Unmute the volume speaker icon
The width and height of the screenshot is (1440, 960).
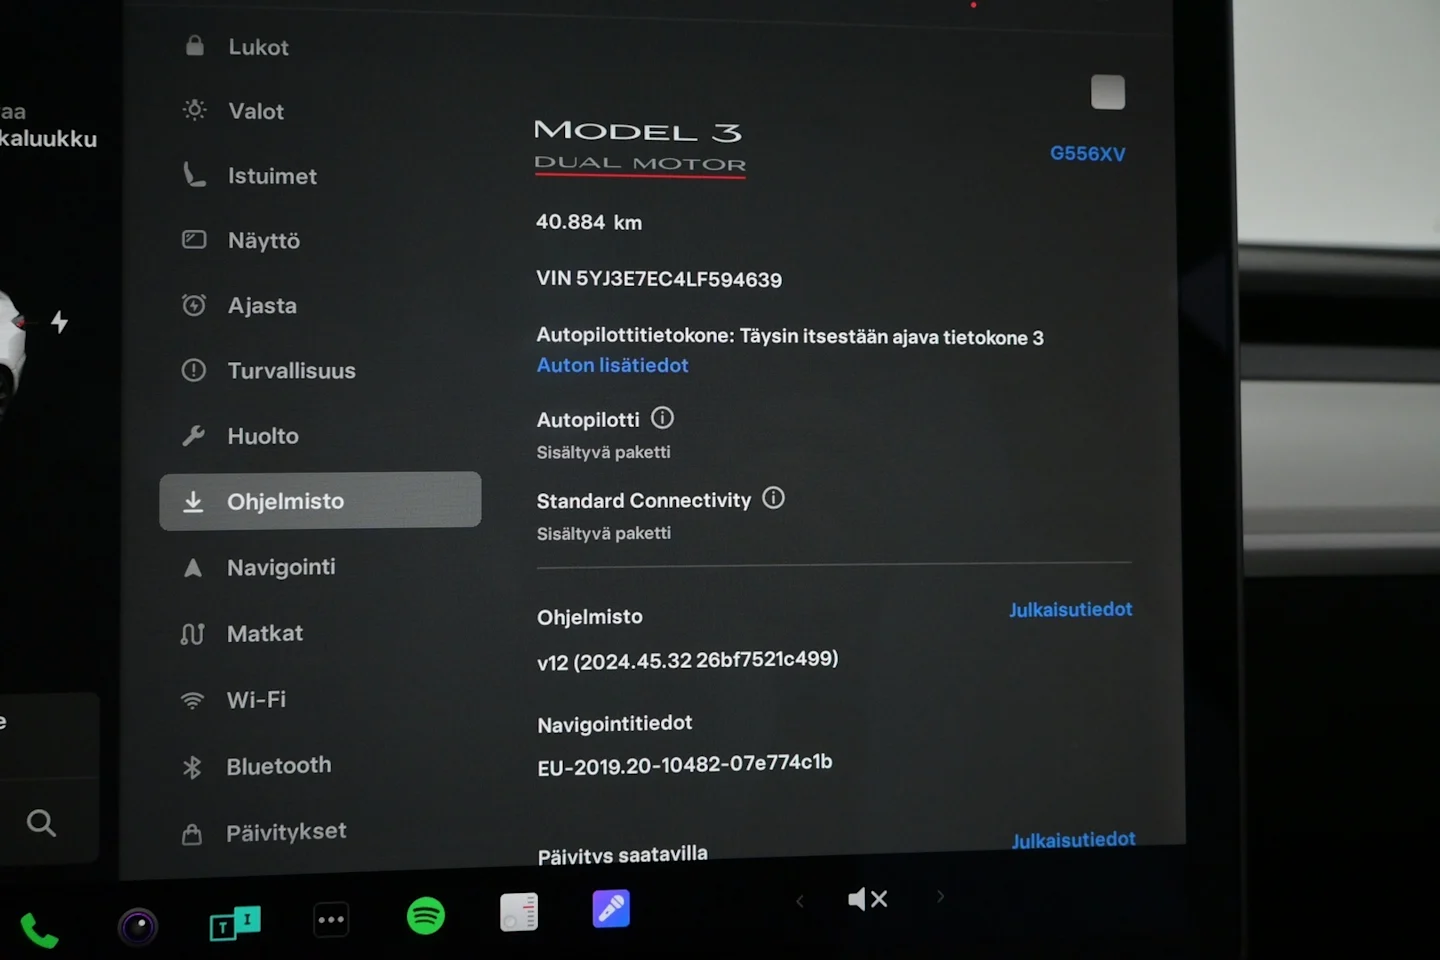(867, 899)
